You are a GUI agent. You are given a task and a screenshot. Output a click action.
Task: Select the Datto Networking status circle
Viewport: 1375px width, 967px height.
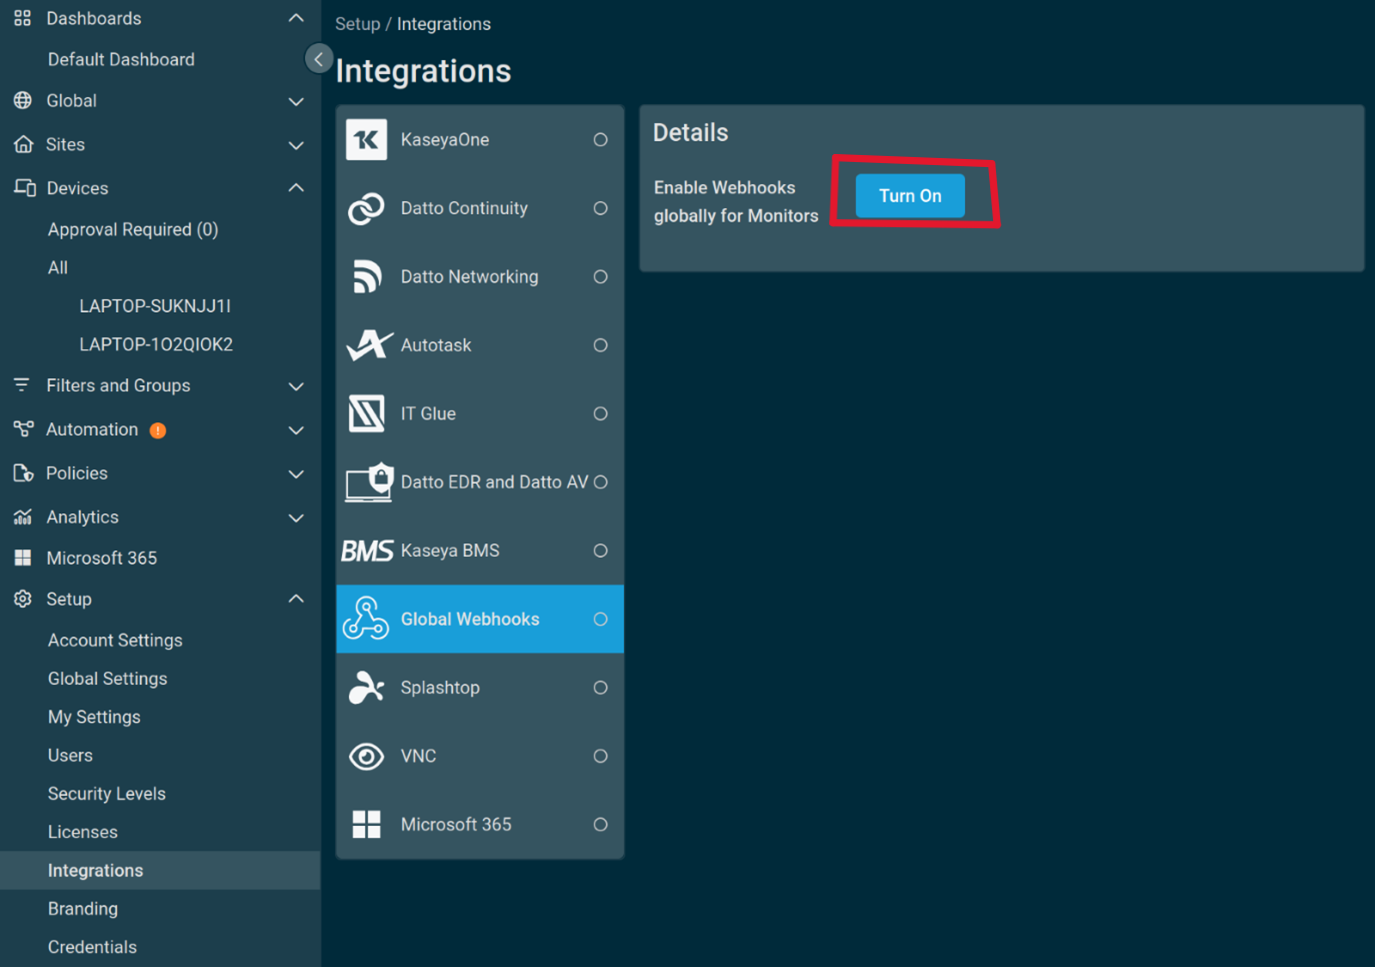(x=600, y=277)
